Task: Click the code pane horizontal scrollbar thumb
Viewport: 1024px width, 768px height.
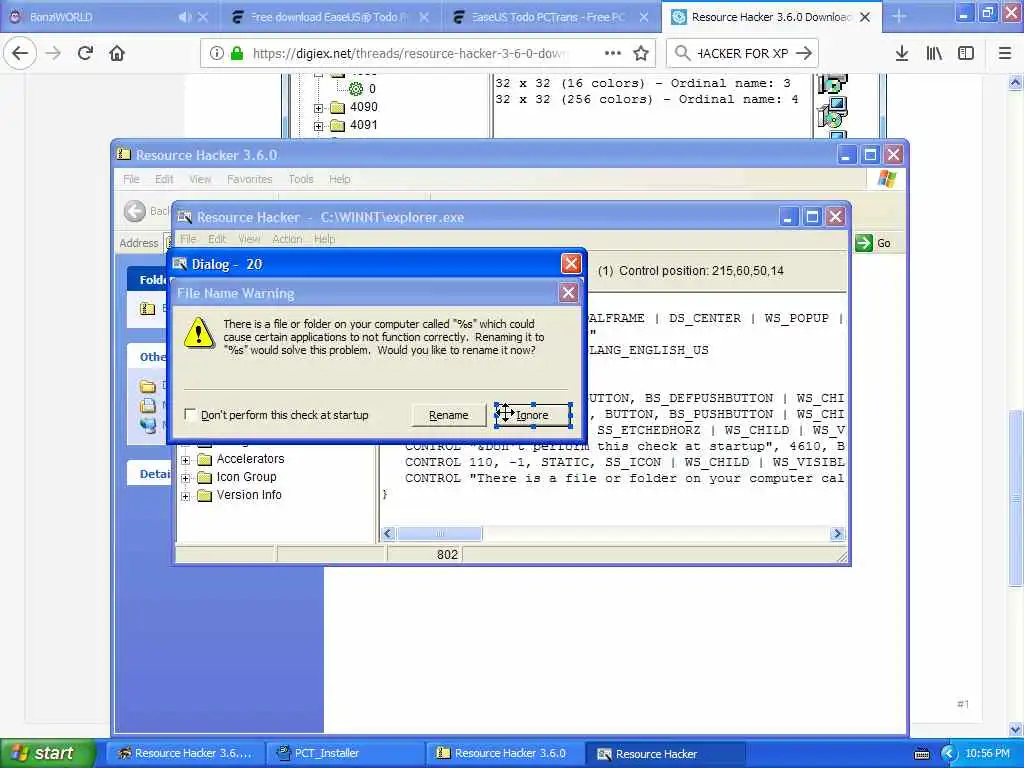Action: click(440, 534)
